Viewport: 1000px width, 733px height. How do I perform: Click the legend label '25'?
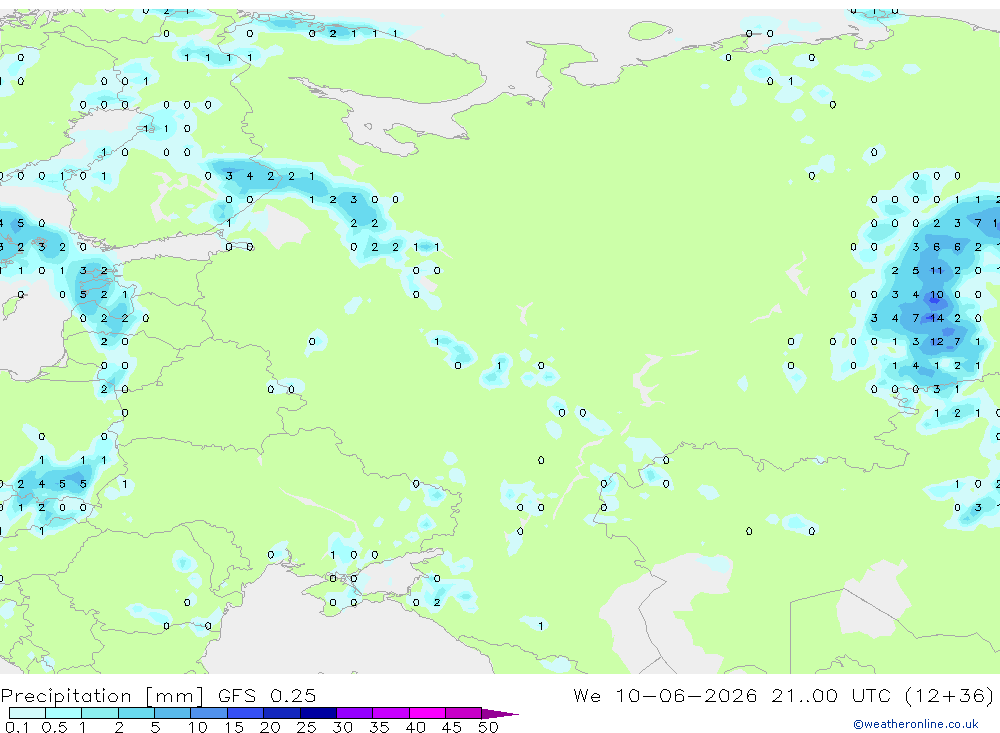pyautogui.click(x=306, y=727)
